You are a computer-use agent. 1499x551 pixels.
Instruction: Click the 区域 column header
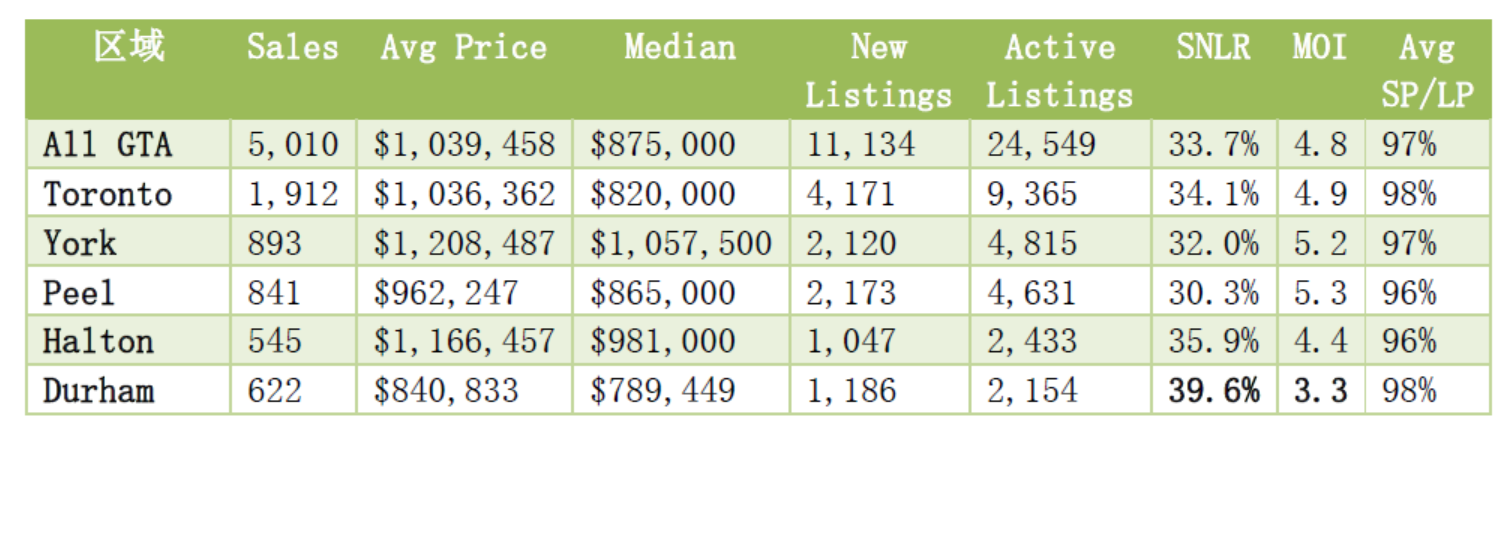tap(129, 47)
